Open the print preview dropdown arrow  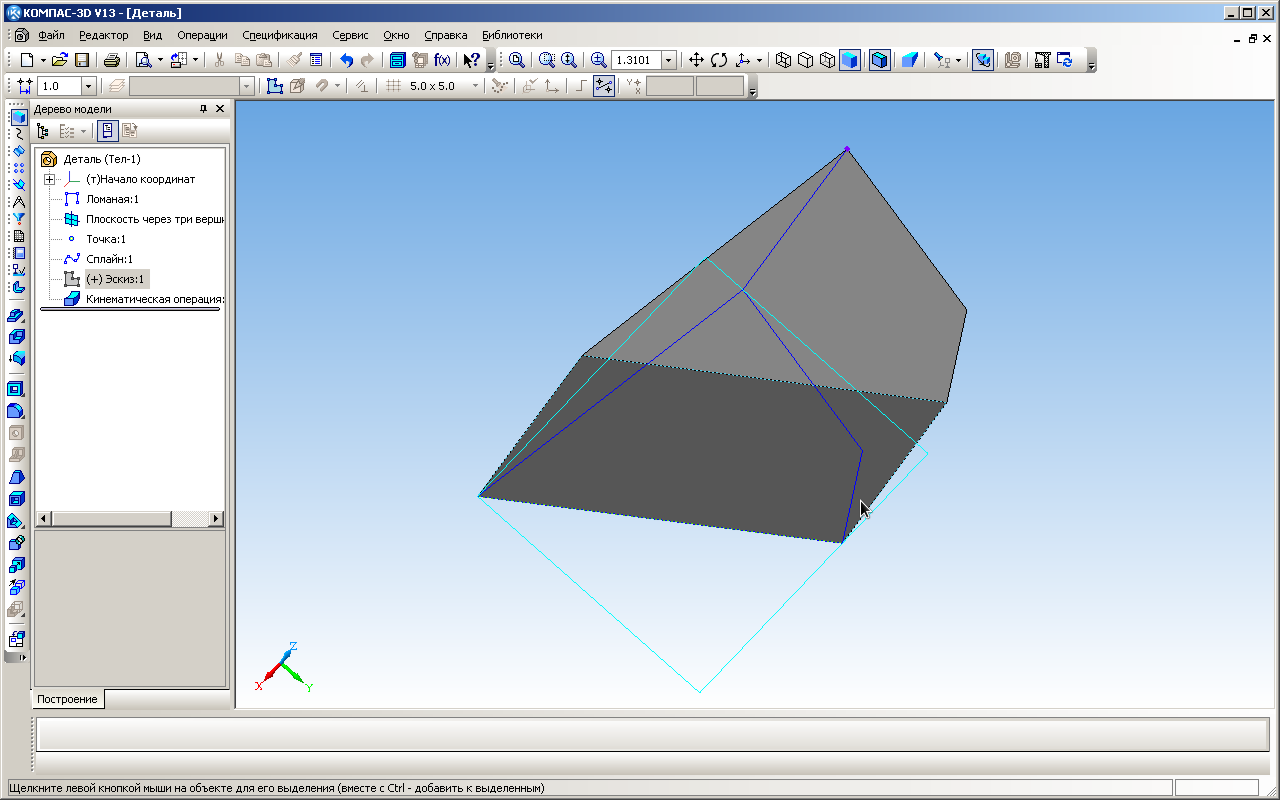[x=160, y=60]
